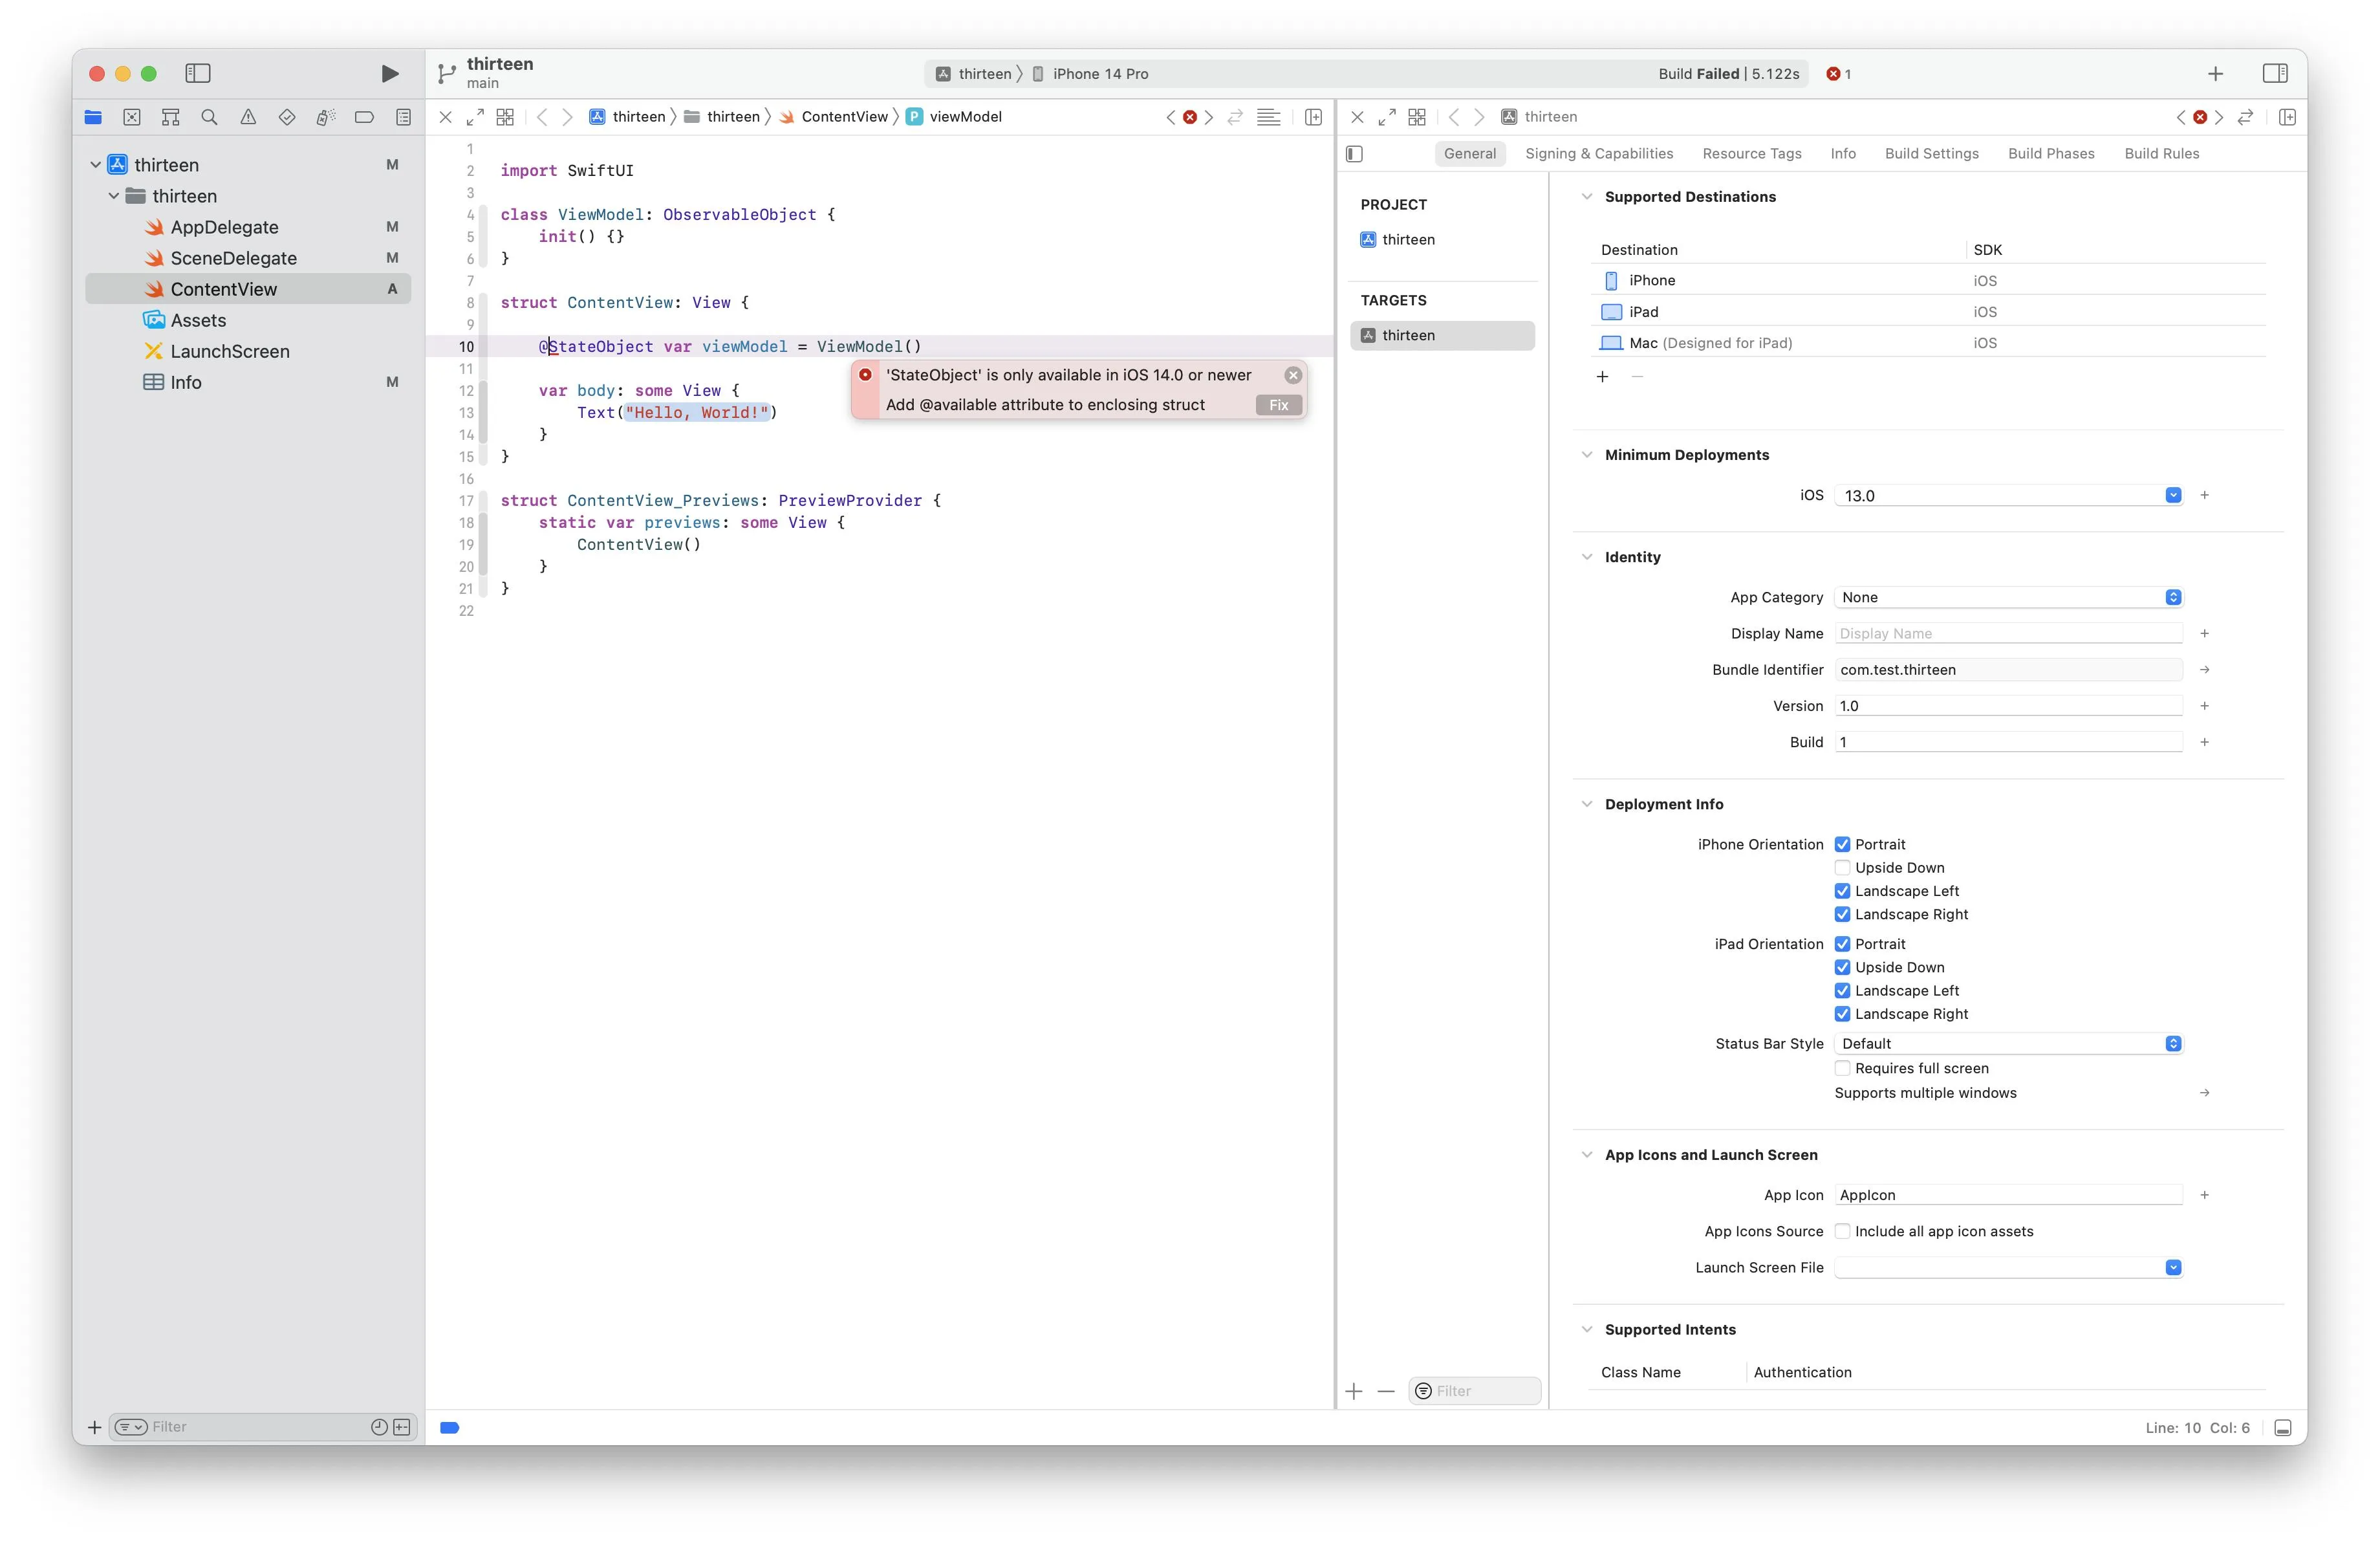
Task: Dismiss the StateObject error popup
Action: pos(1293,375)
